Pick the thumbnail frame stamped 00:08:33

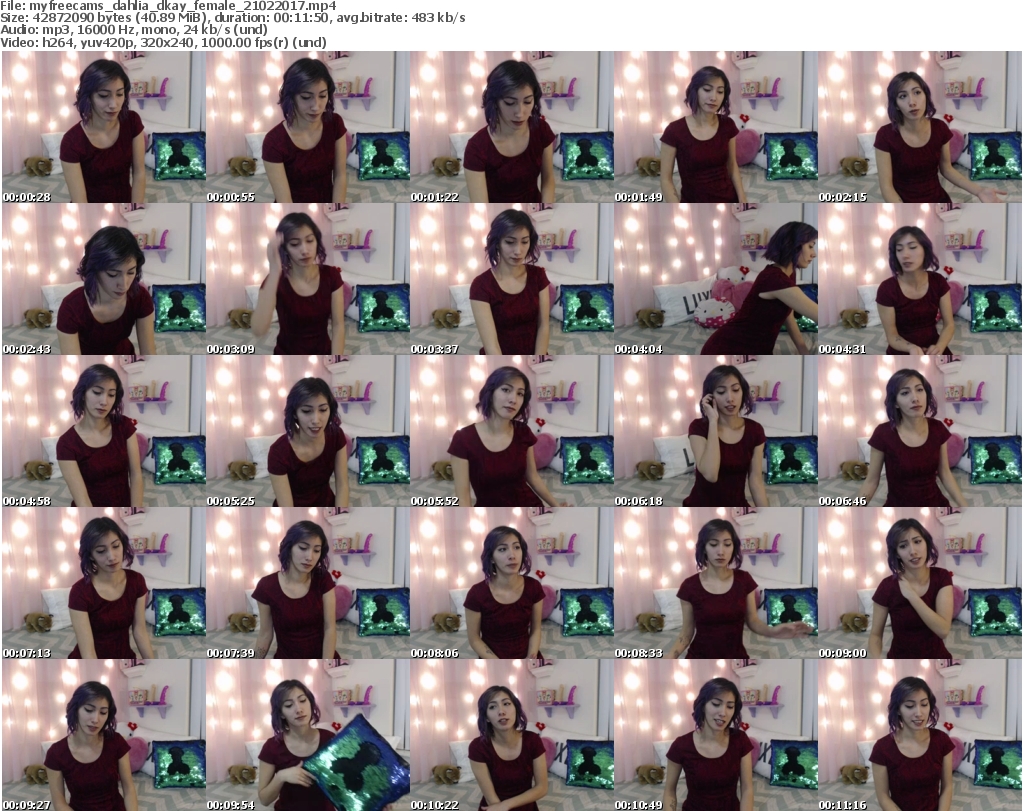pyautogui.click(x=715, y=584)
